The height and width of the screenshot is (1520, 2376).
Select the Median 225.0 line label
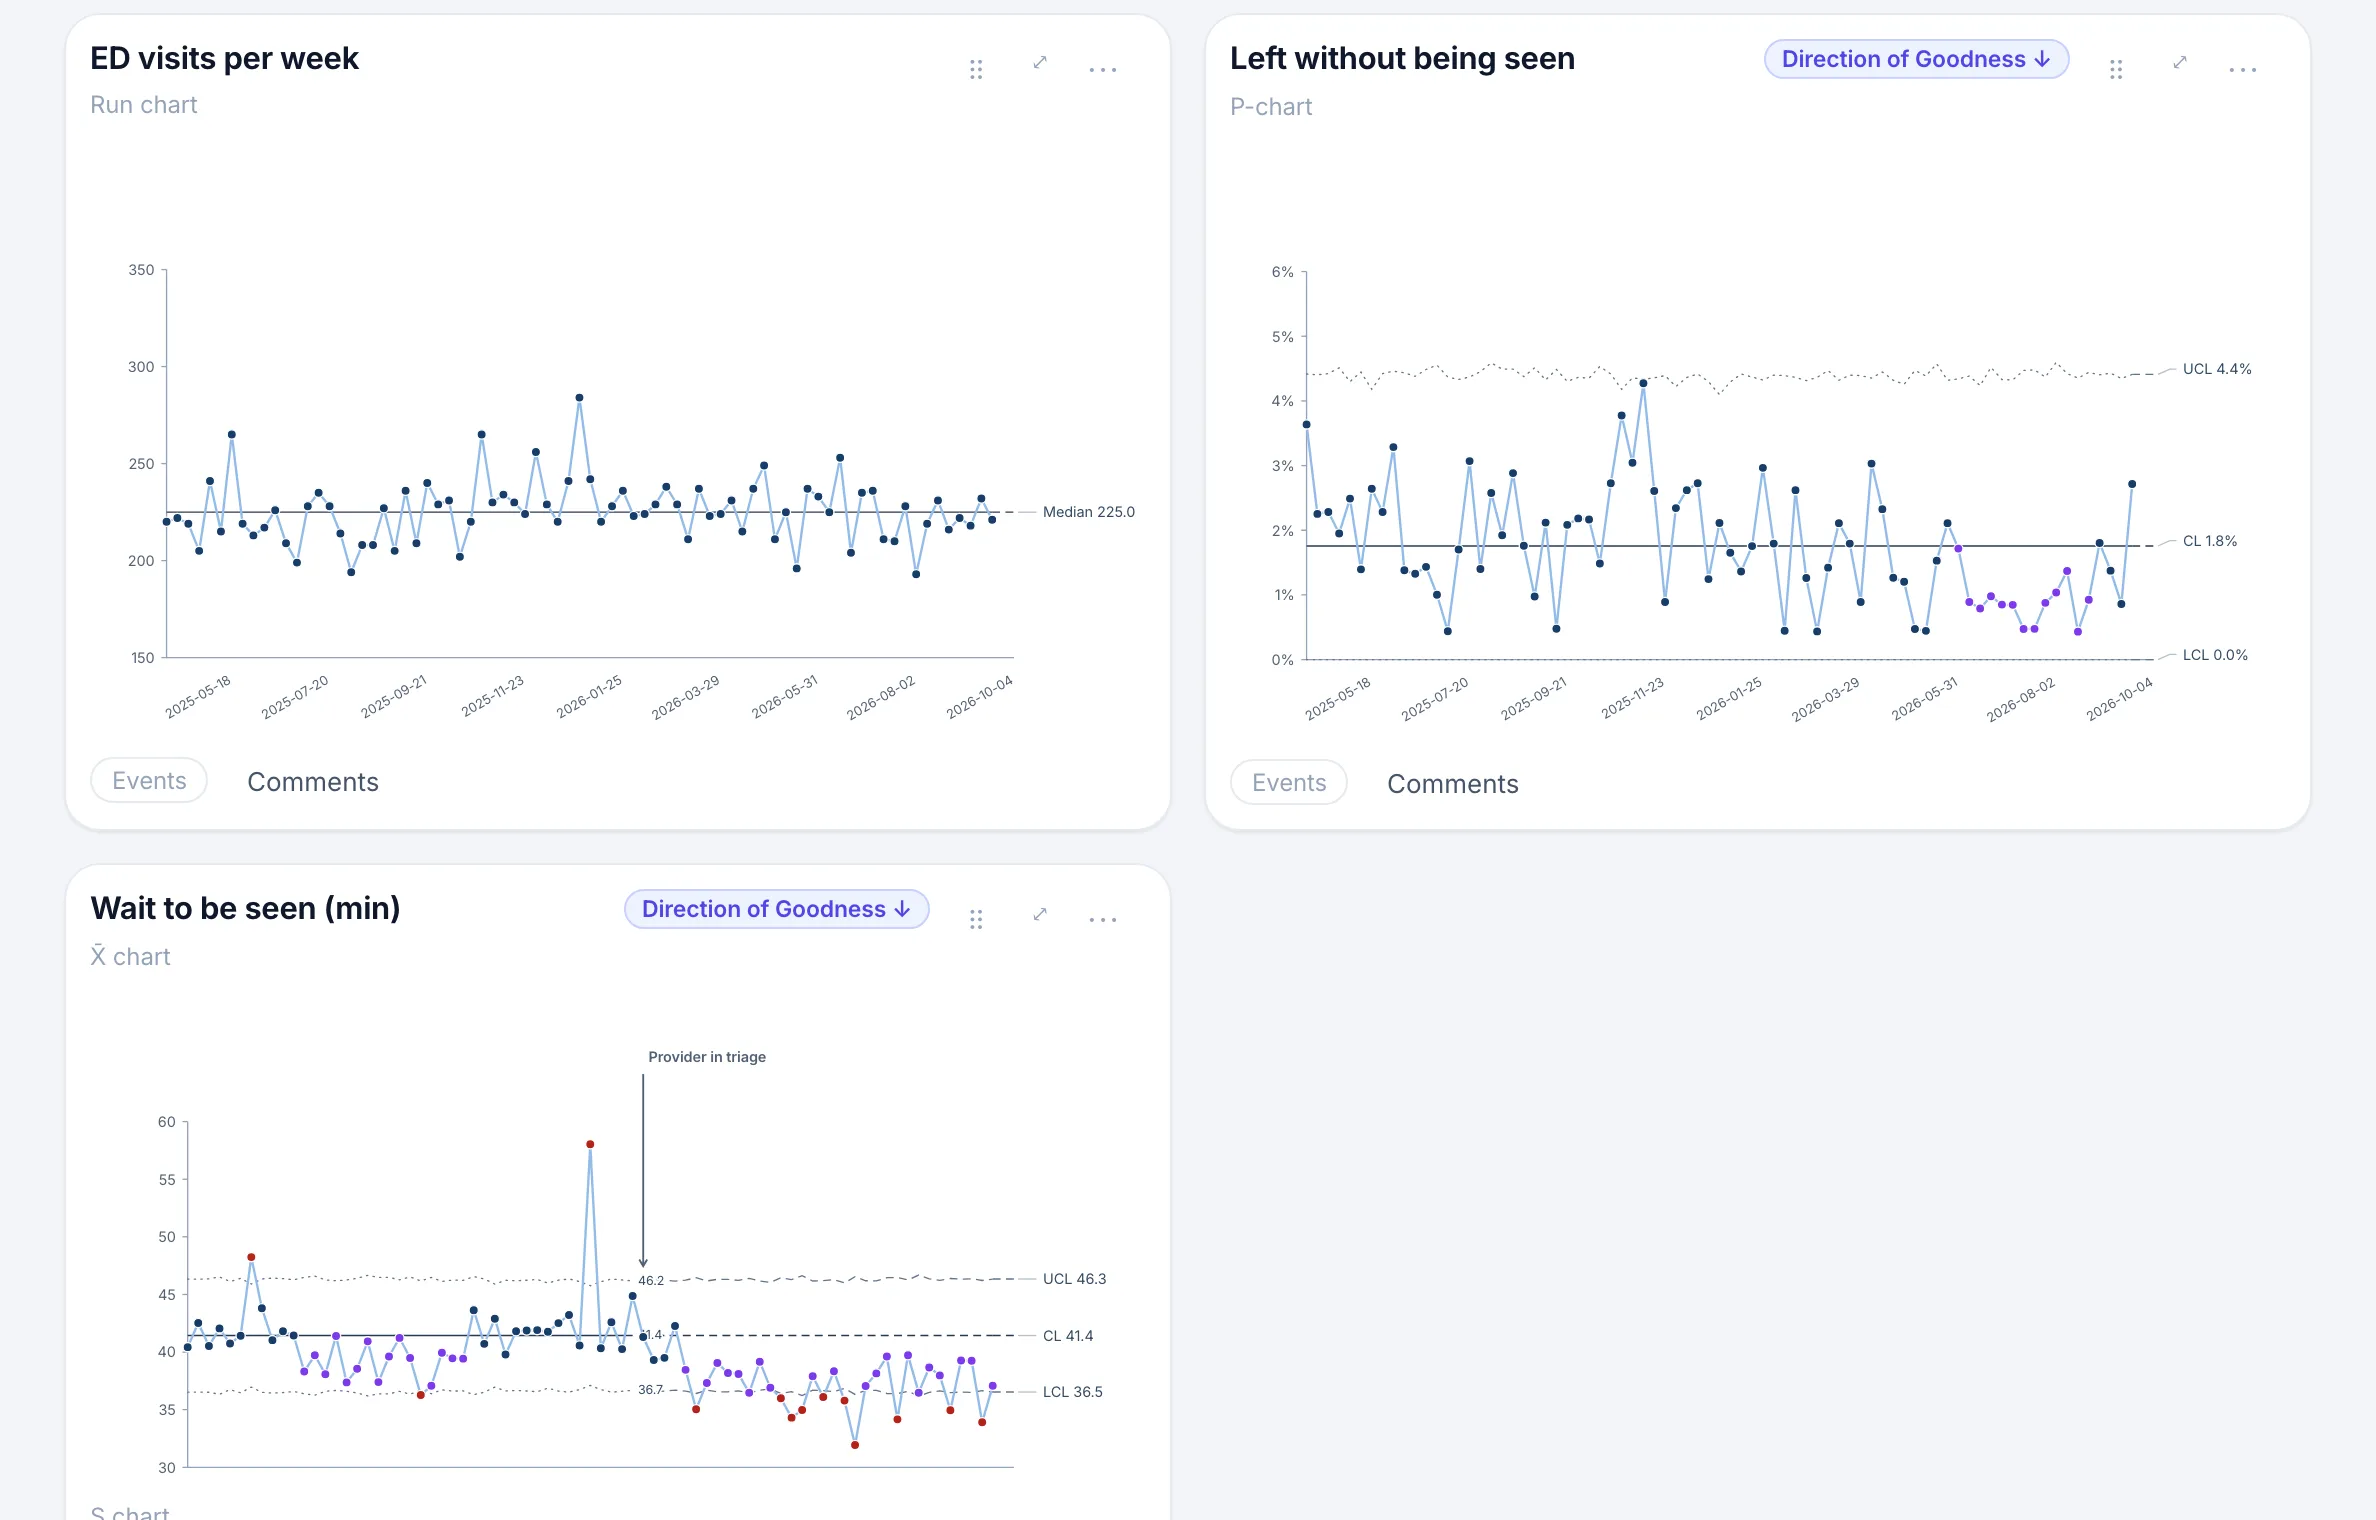coord(1089,512)
